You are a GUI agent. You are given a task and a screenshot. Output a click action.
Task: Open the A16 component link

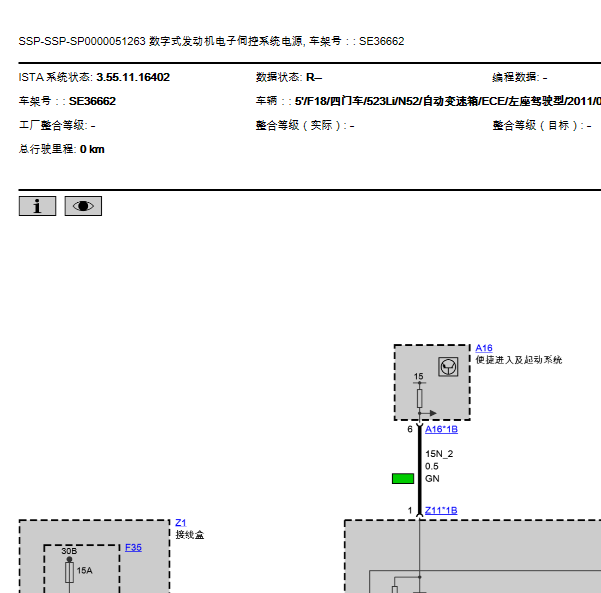[484, 348]
